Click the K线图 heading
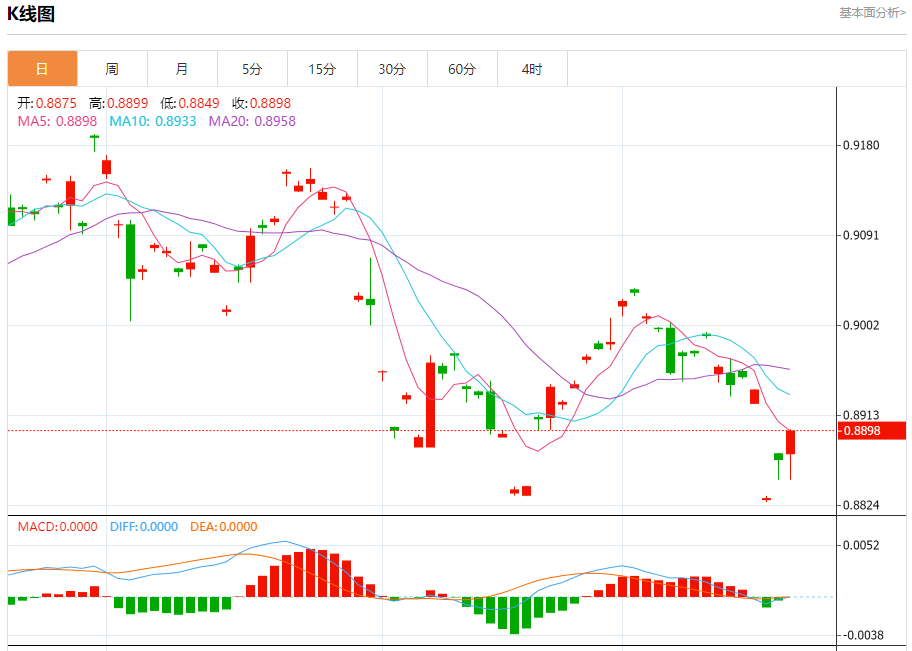 [x=31, y=14]
